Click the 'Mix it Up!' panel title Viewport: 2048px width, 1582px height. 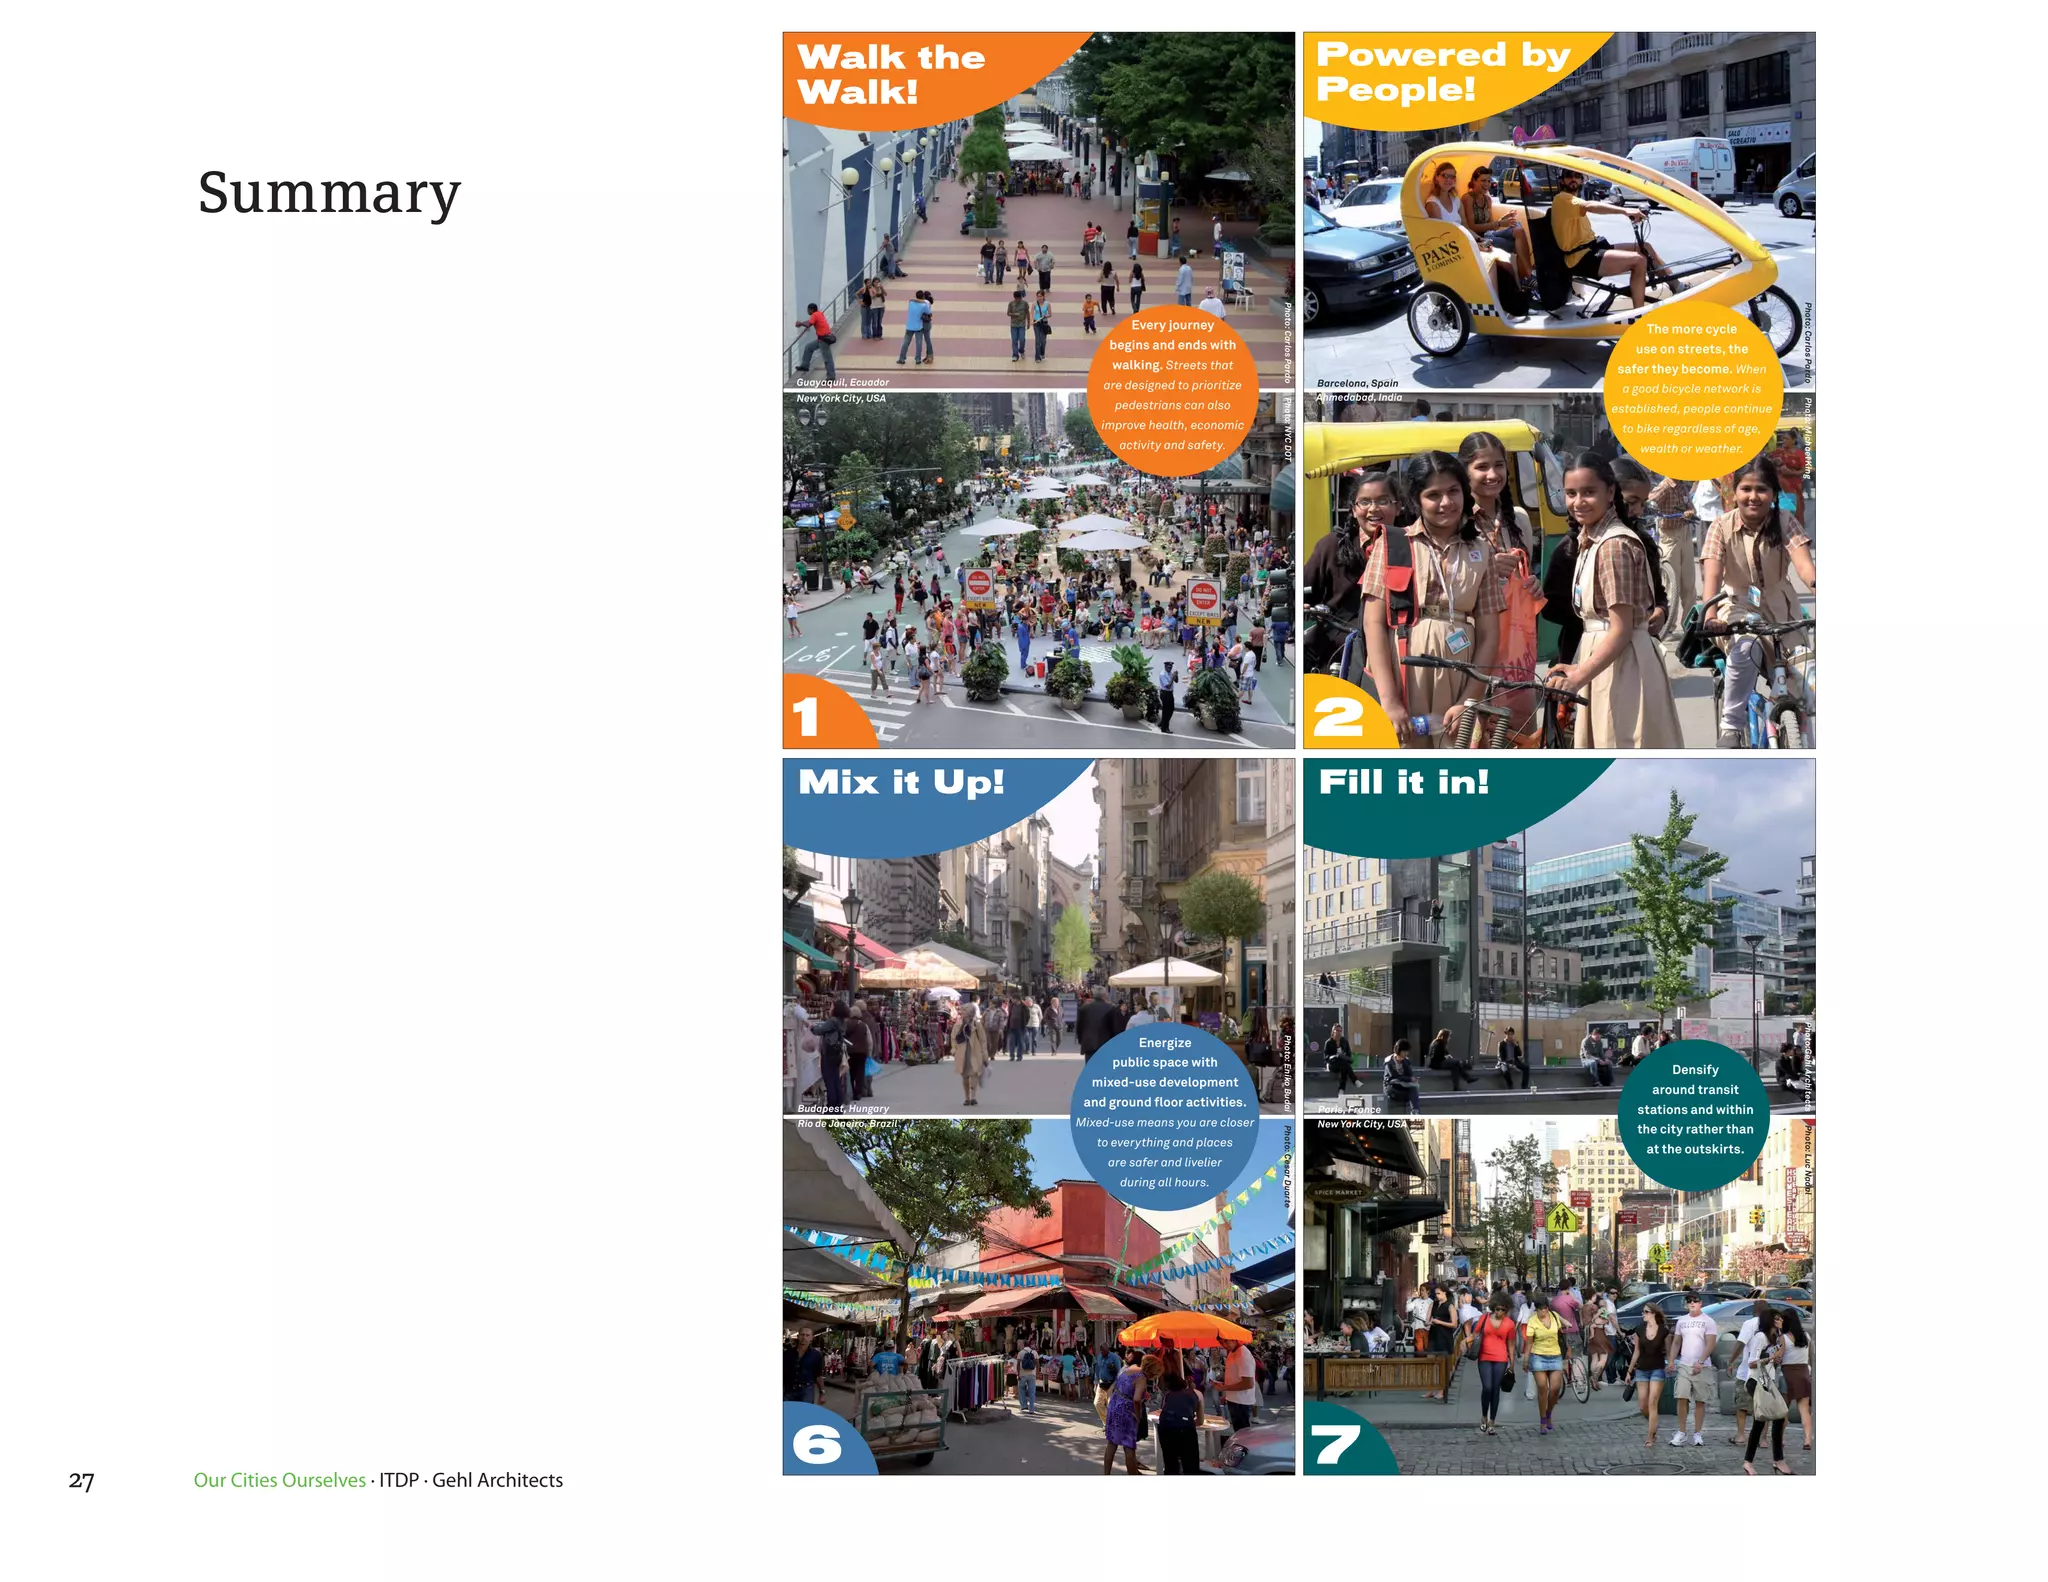901,782
